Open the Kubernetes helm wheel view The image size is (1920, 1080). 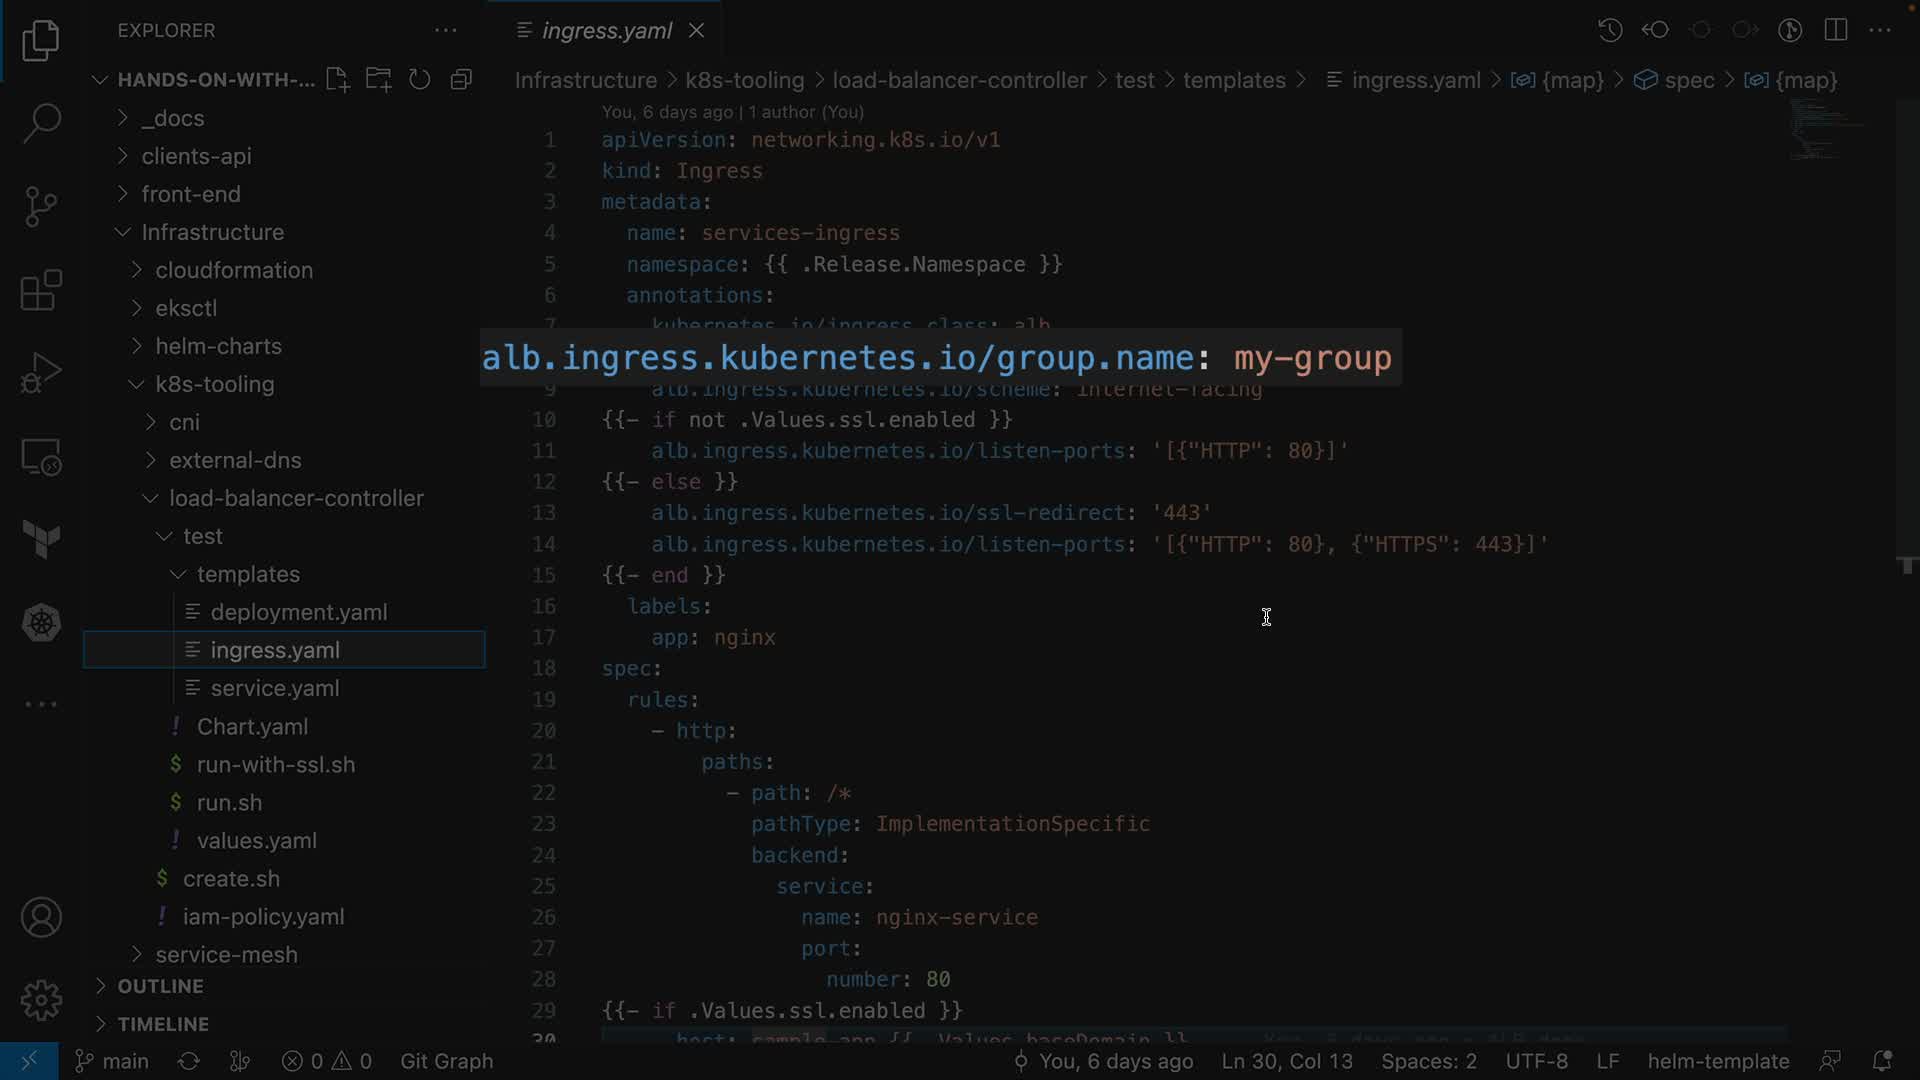pyautogui.click(x=41, y=623)
